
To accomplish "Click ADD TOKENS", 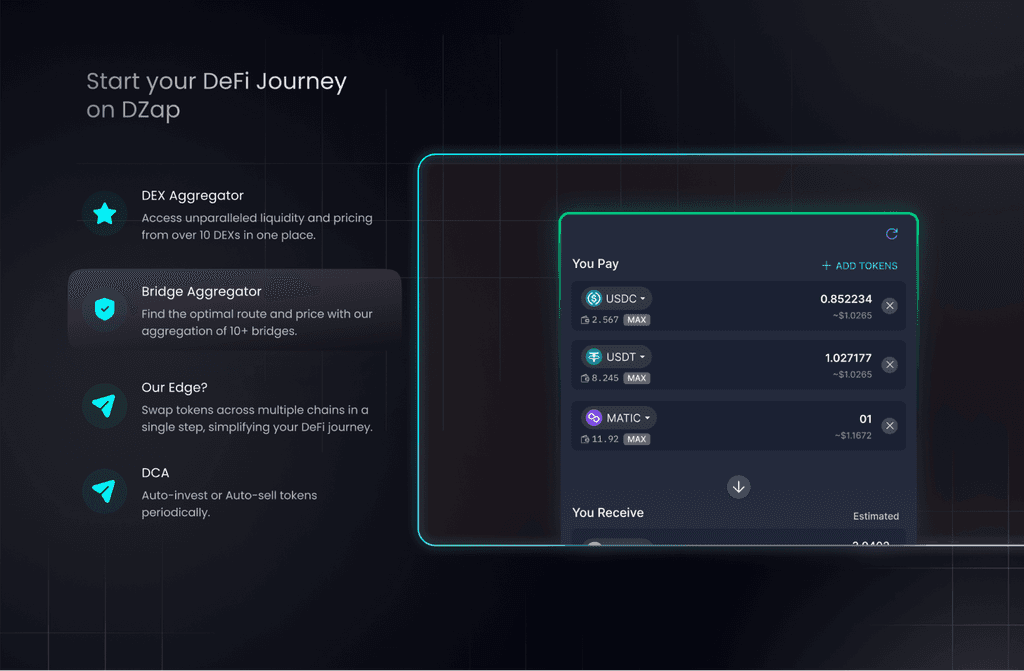I will [x=859, y=265].
